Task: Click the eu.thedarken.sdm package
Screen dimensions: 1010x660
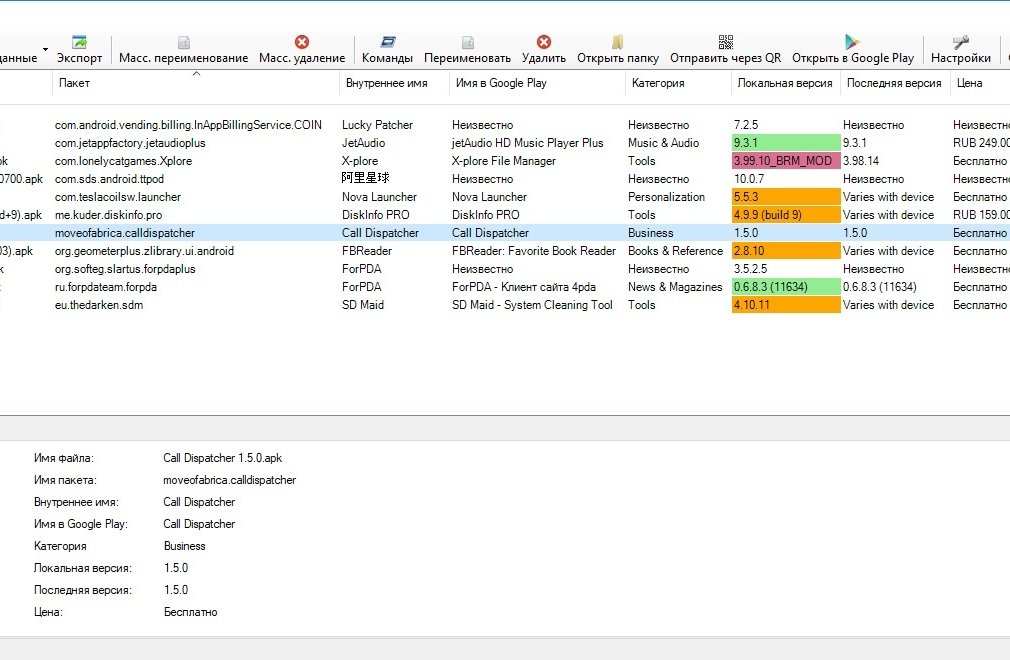Action: coord(99,305)
